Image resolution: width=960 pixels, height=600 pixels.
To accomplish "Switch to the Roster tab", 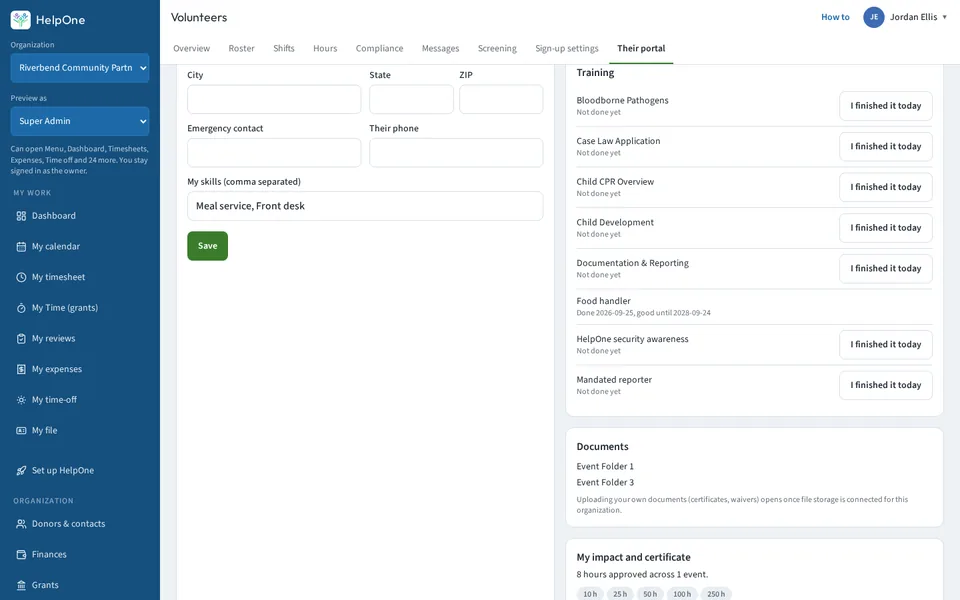I will coord(241,48).
